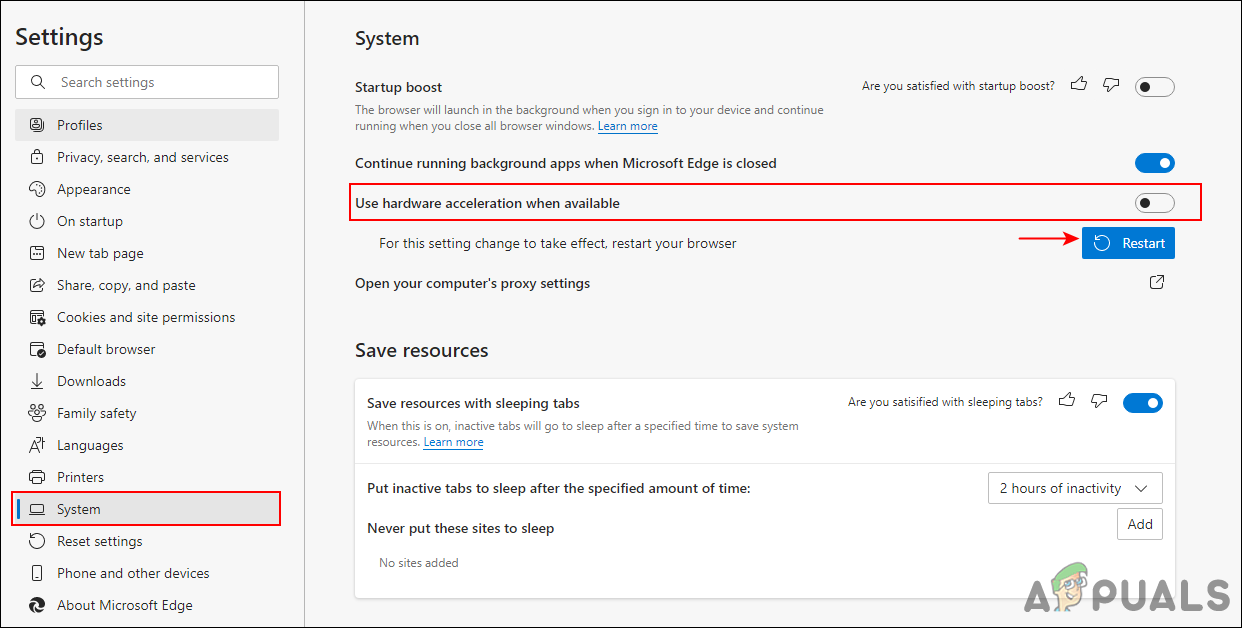Image resolution: width=1242 pixels, height=628 pixels.
Task: Disable save resources with sleeping tabs
Action: 1142,403
